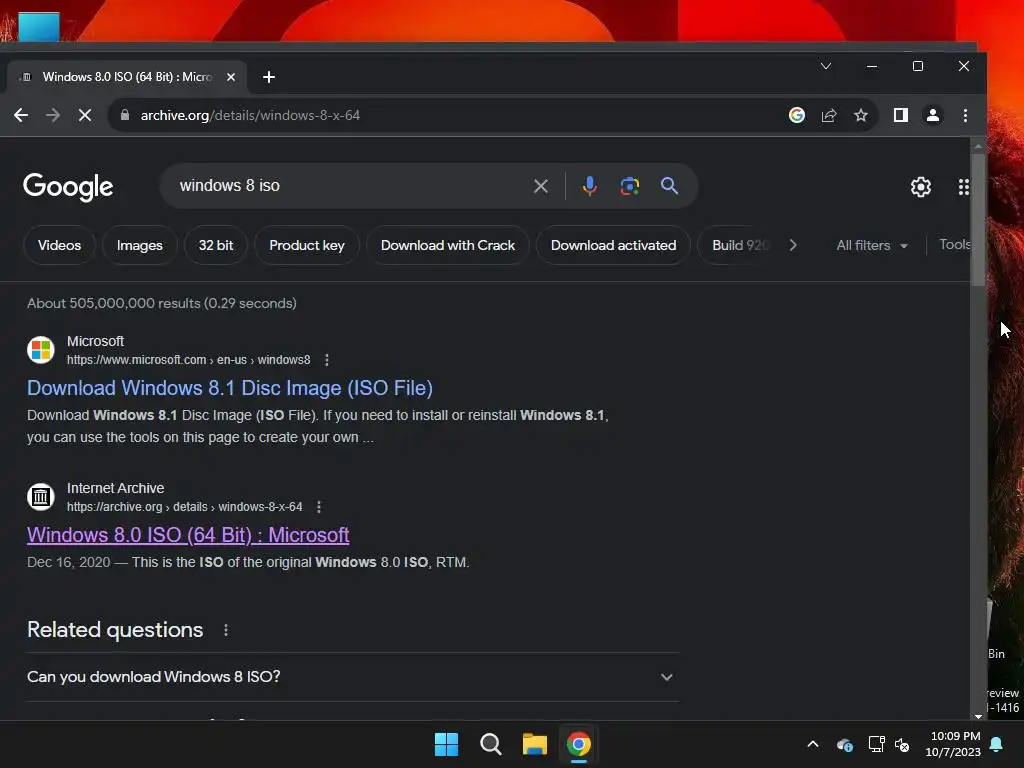Open the muted volume tray icon
This screenshot has width=1024, height=768.
tap(902, 744)
